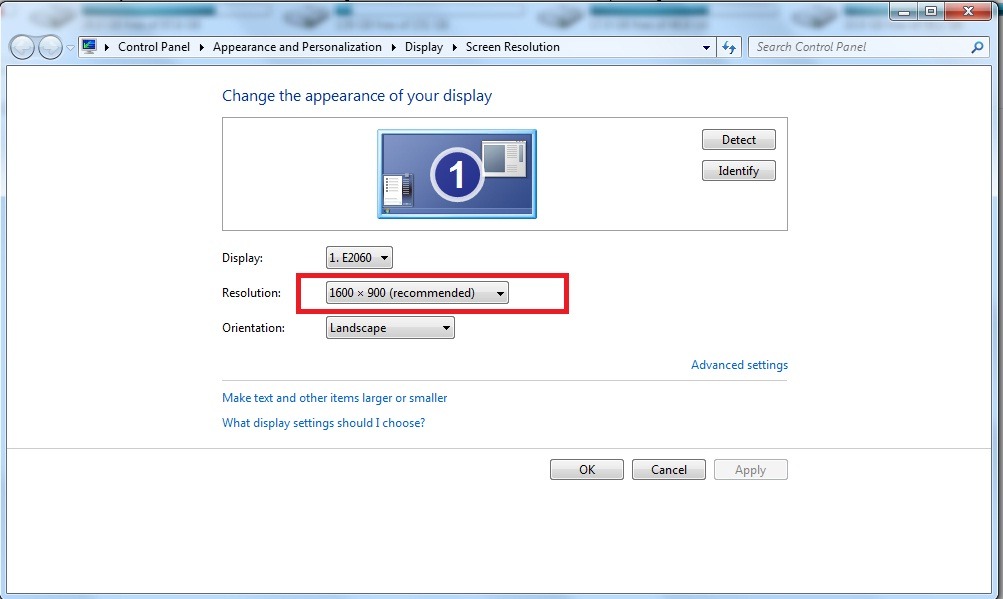Open the recent pages arrow beside Forward

[x=70, y=47]
